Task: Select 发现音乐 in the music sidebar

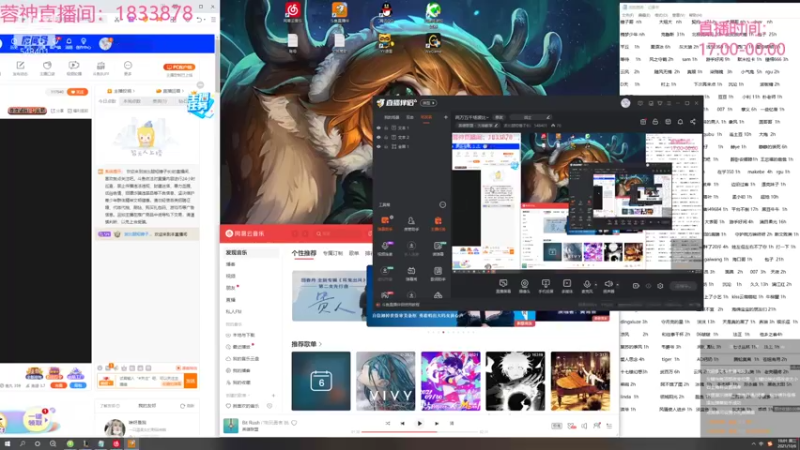Action: (x=251, y=253)
